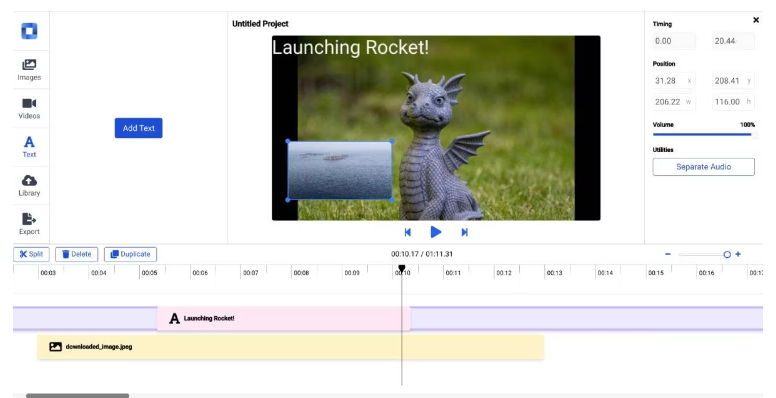776x398 pixels.
Task: Select the Launching Rocket! text clip
Action: tap(284, 318)
